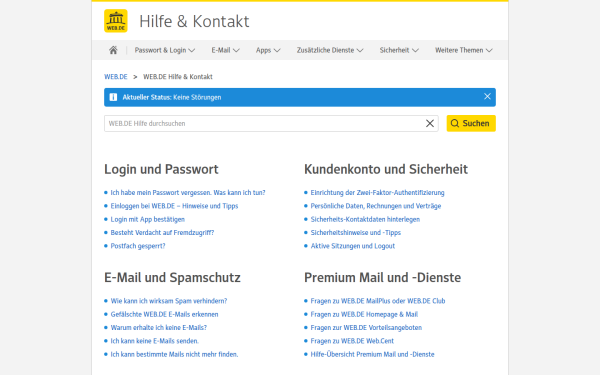Viewport: 600px width, 375px height.
Task: Open 'Sicherheitshinweise und -Tipps' link
Action: coord(355,233)
